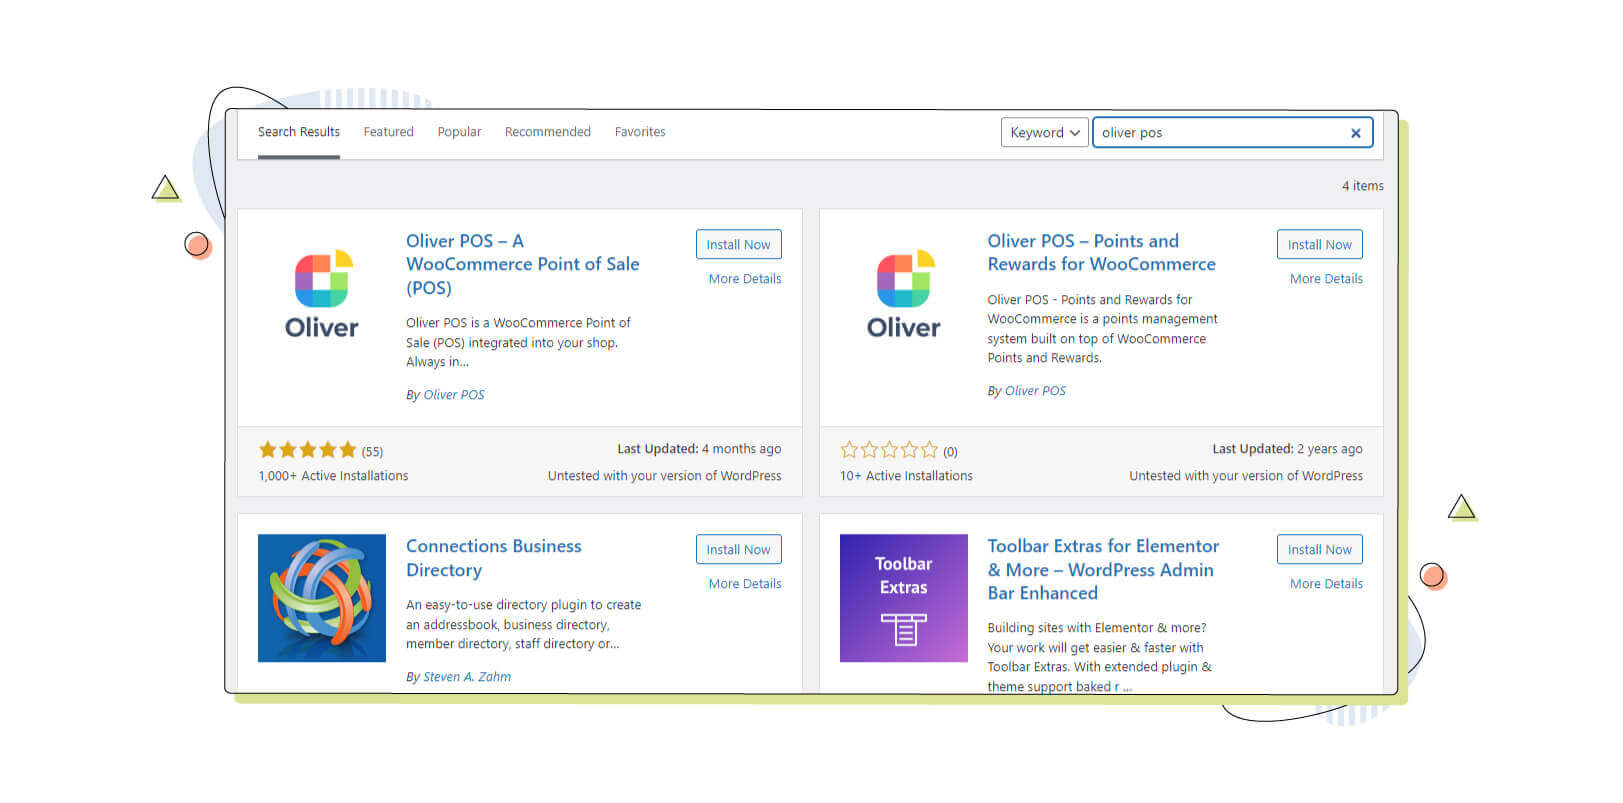The image size is (1623, 803).
Task: Switch to the Search Results tab
Action: coord(299,132)
